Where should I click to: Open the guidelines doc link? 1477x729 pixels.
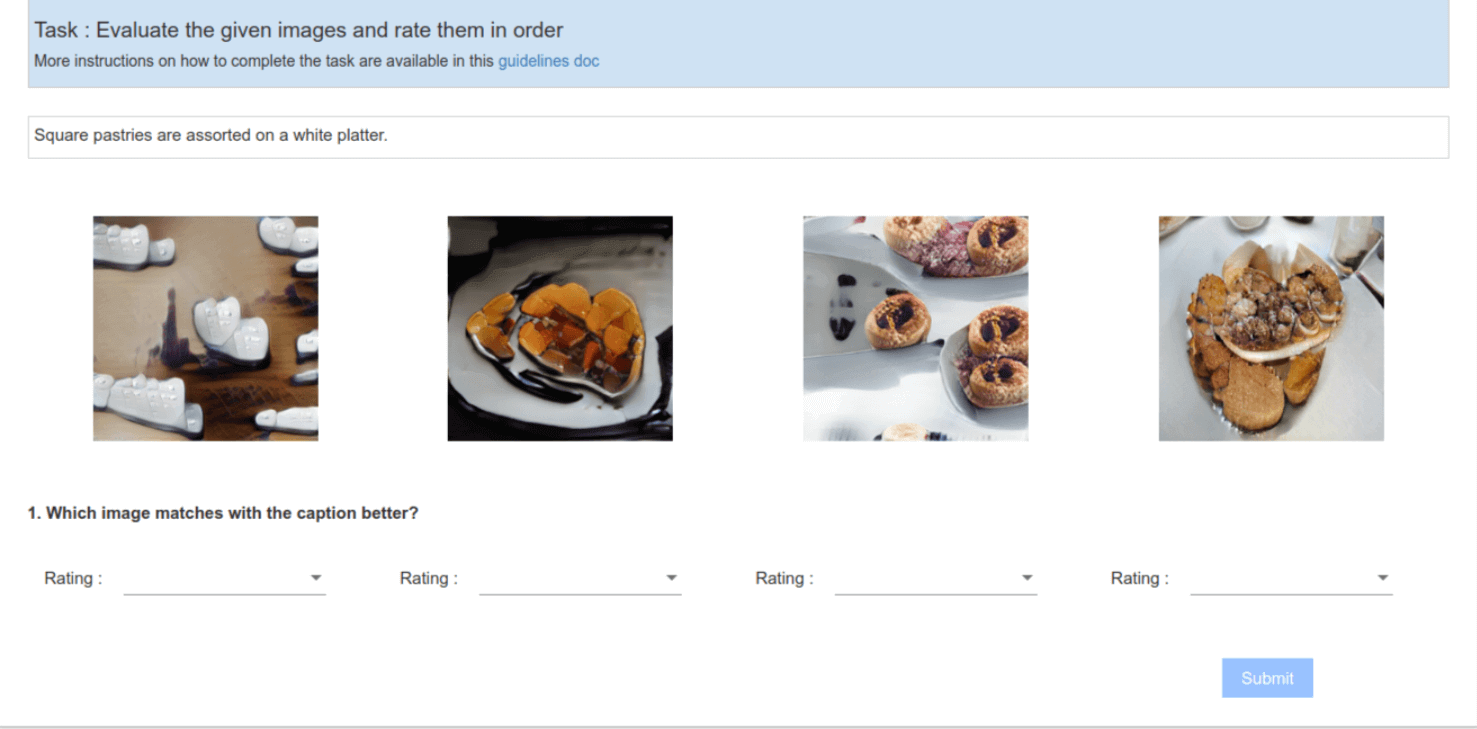(x=548, y=61)
